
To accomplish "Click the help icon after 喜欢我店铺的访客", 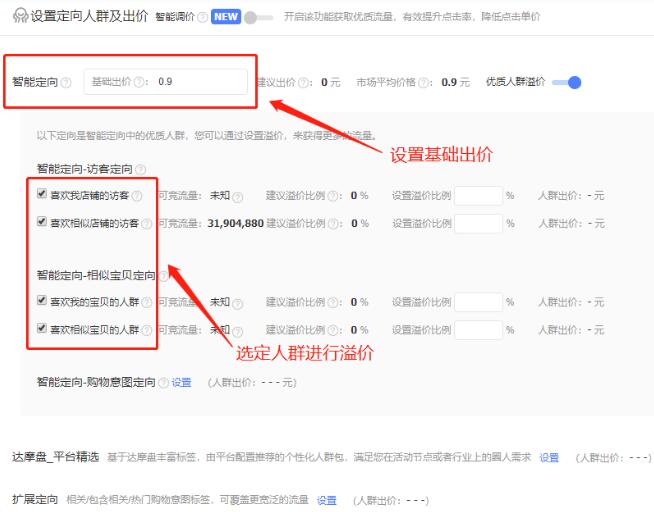I will point(137,196).
